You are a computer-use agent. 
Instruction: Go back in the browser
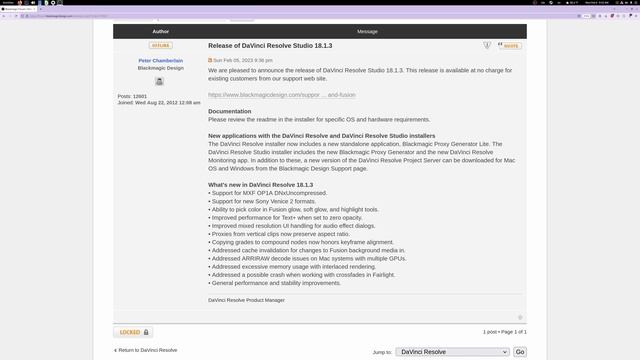point(4,16)
